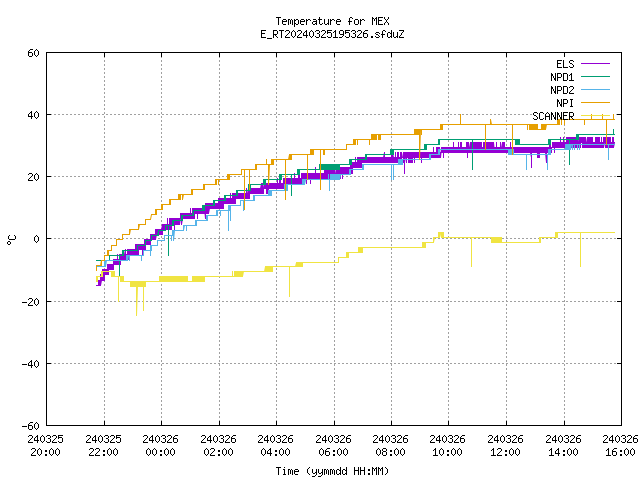The image size is (640, 480).
Task: Click the NPI legend label
Action: pyautogui.click(x=565, y=103)
